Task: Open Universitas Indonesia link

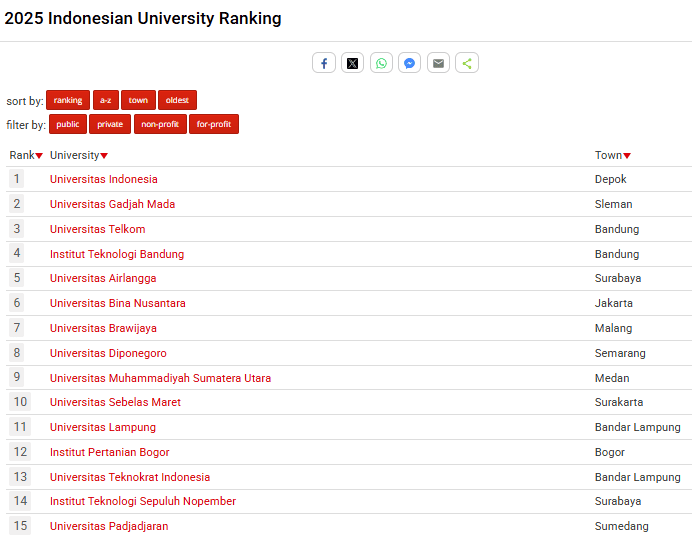Action: 104,179
